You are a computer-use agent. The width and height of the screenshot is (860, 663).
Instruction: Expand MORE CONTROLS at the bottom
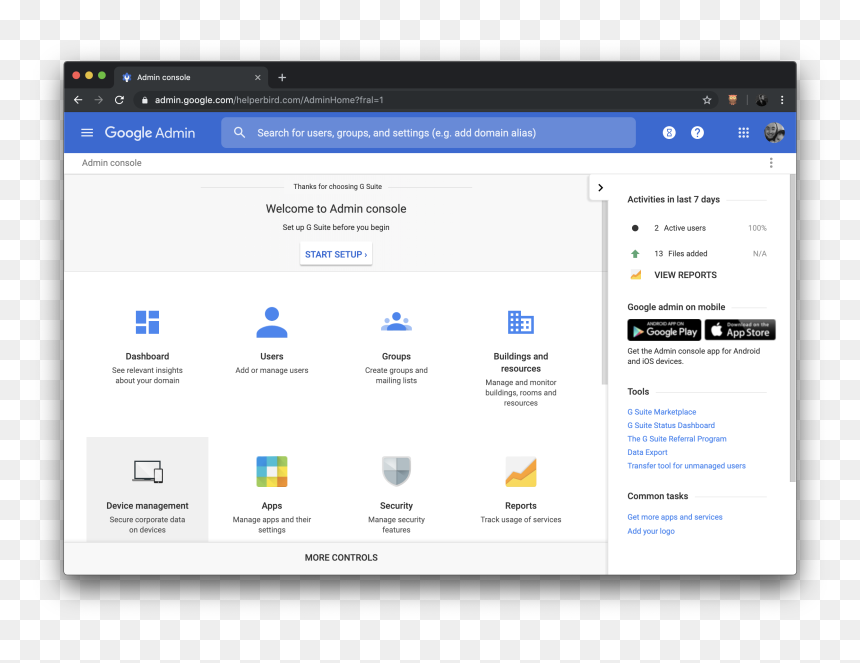point(341,558)
